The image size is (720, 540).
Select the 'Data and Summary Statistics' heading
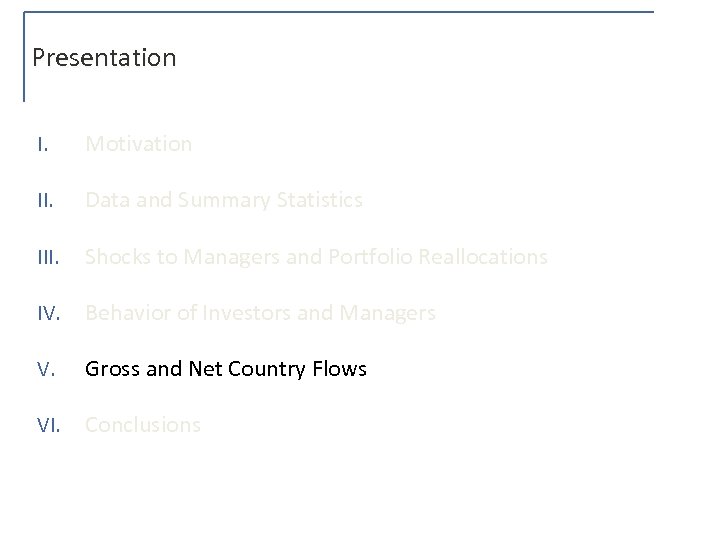point(224,200)
